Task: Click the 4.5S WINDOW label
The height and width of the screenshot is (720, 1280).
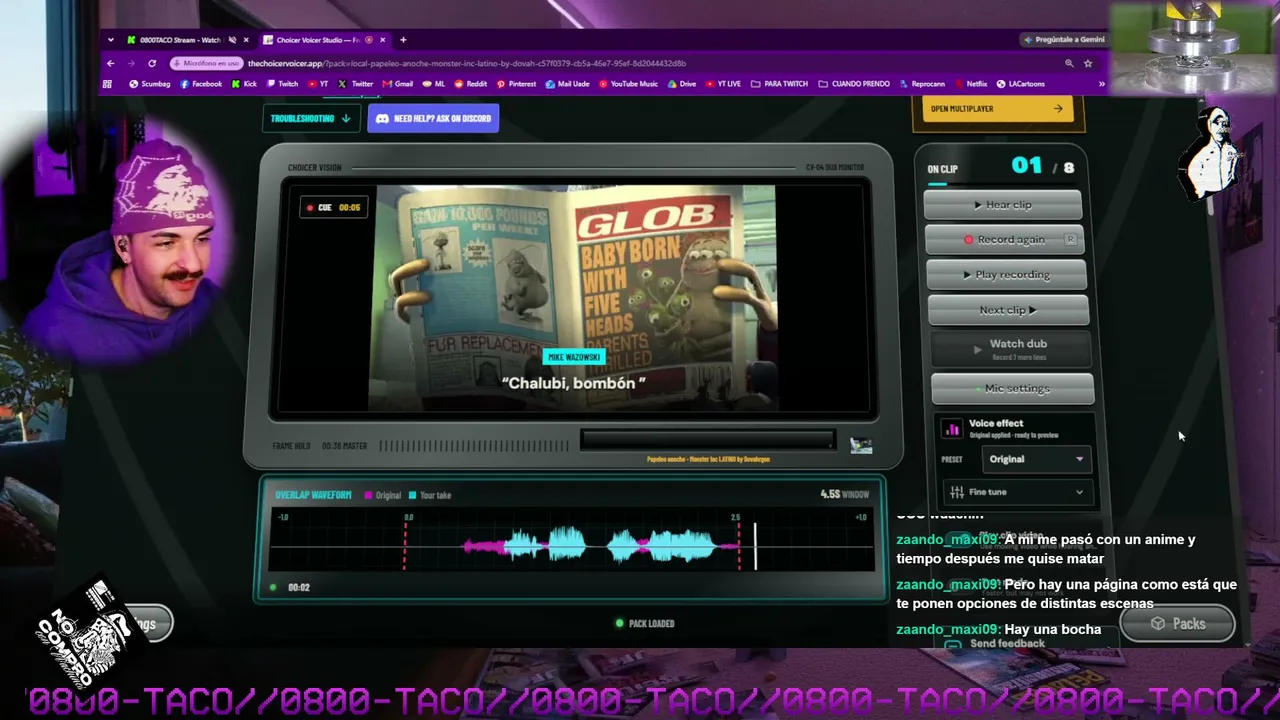Action: click(x=845, y=494)
